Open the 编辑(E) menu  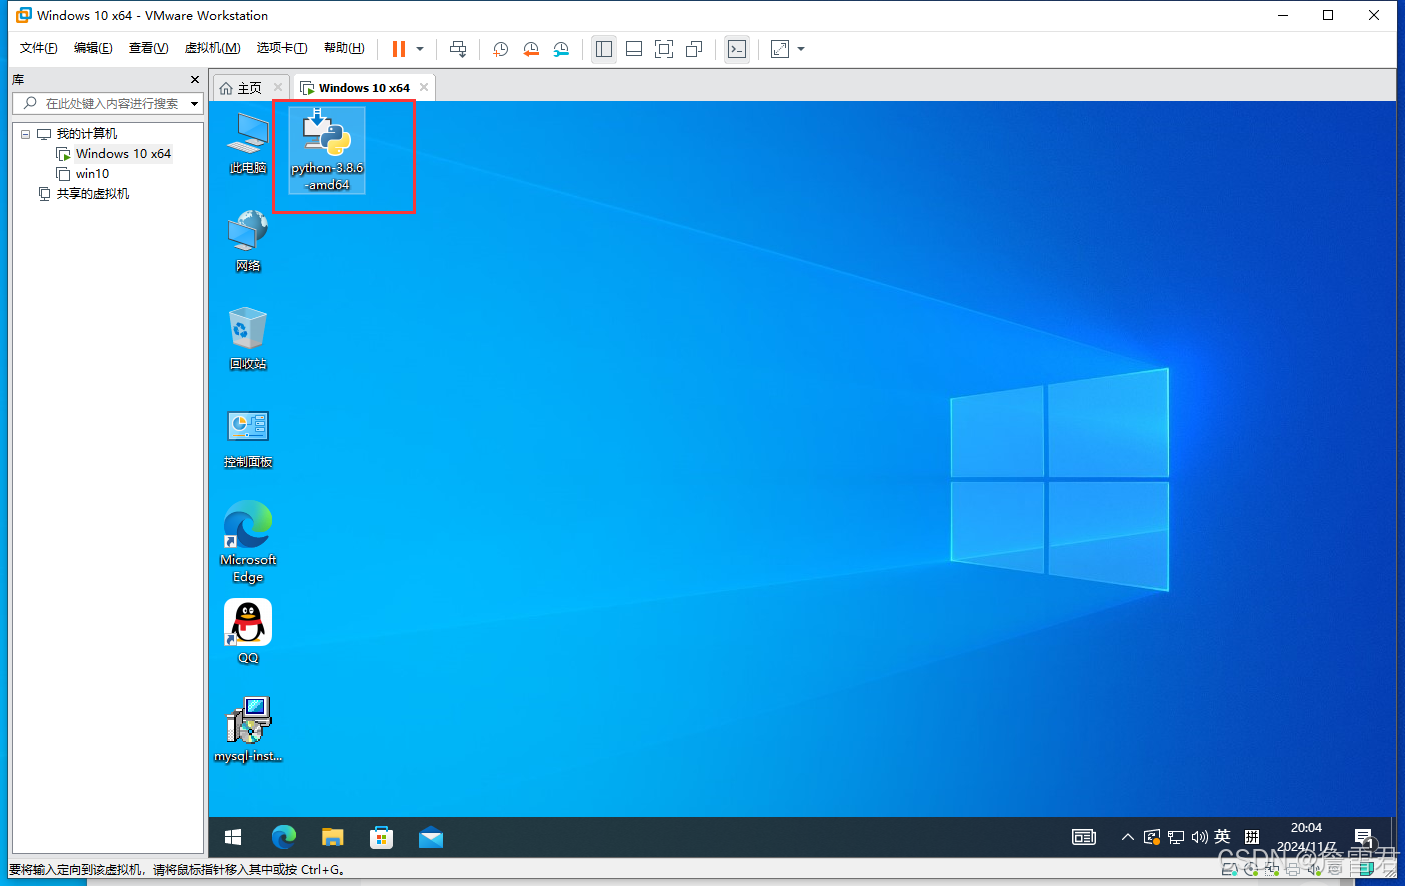click(93, 48)
